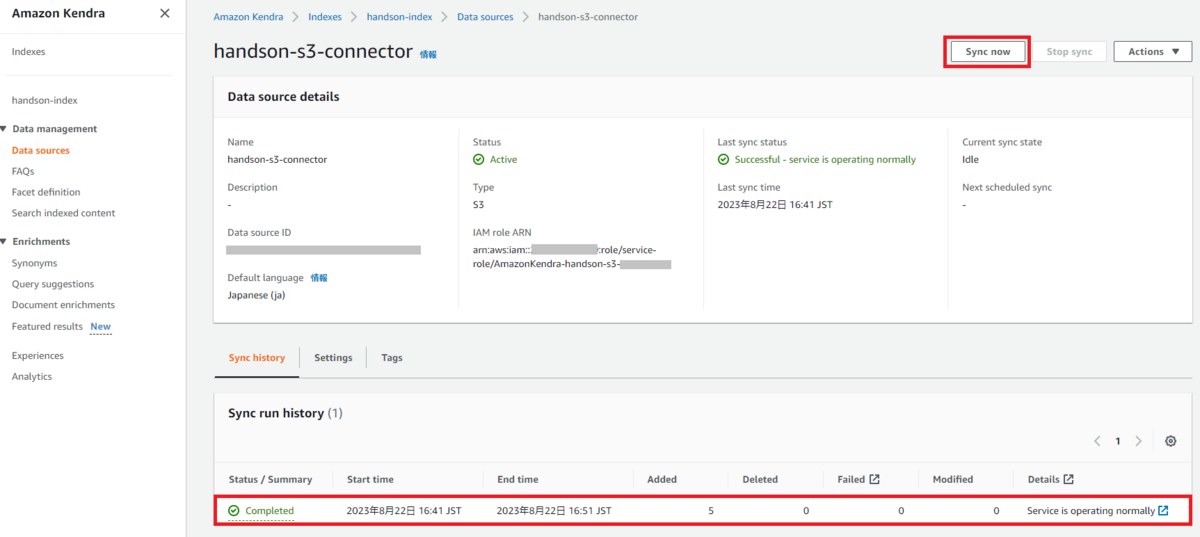This screenshot has height=537, width=1200.
Task: Click the IAM role ARN value text
Action: coord(572,257)
